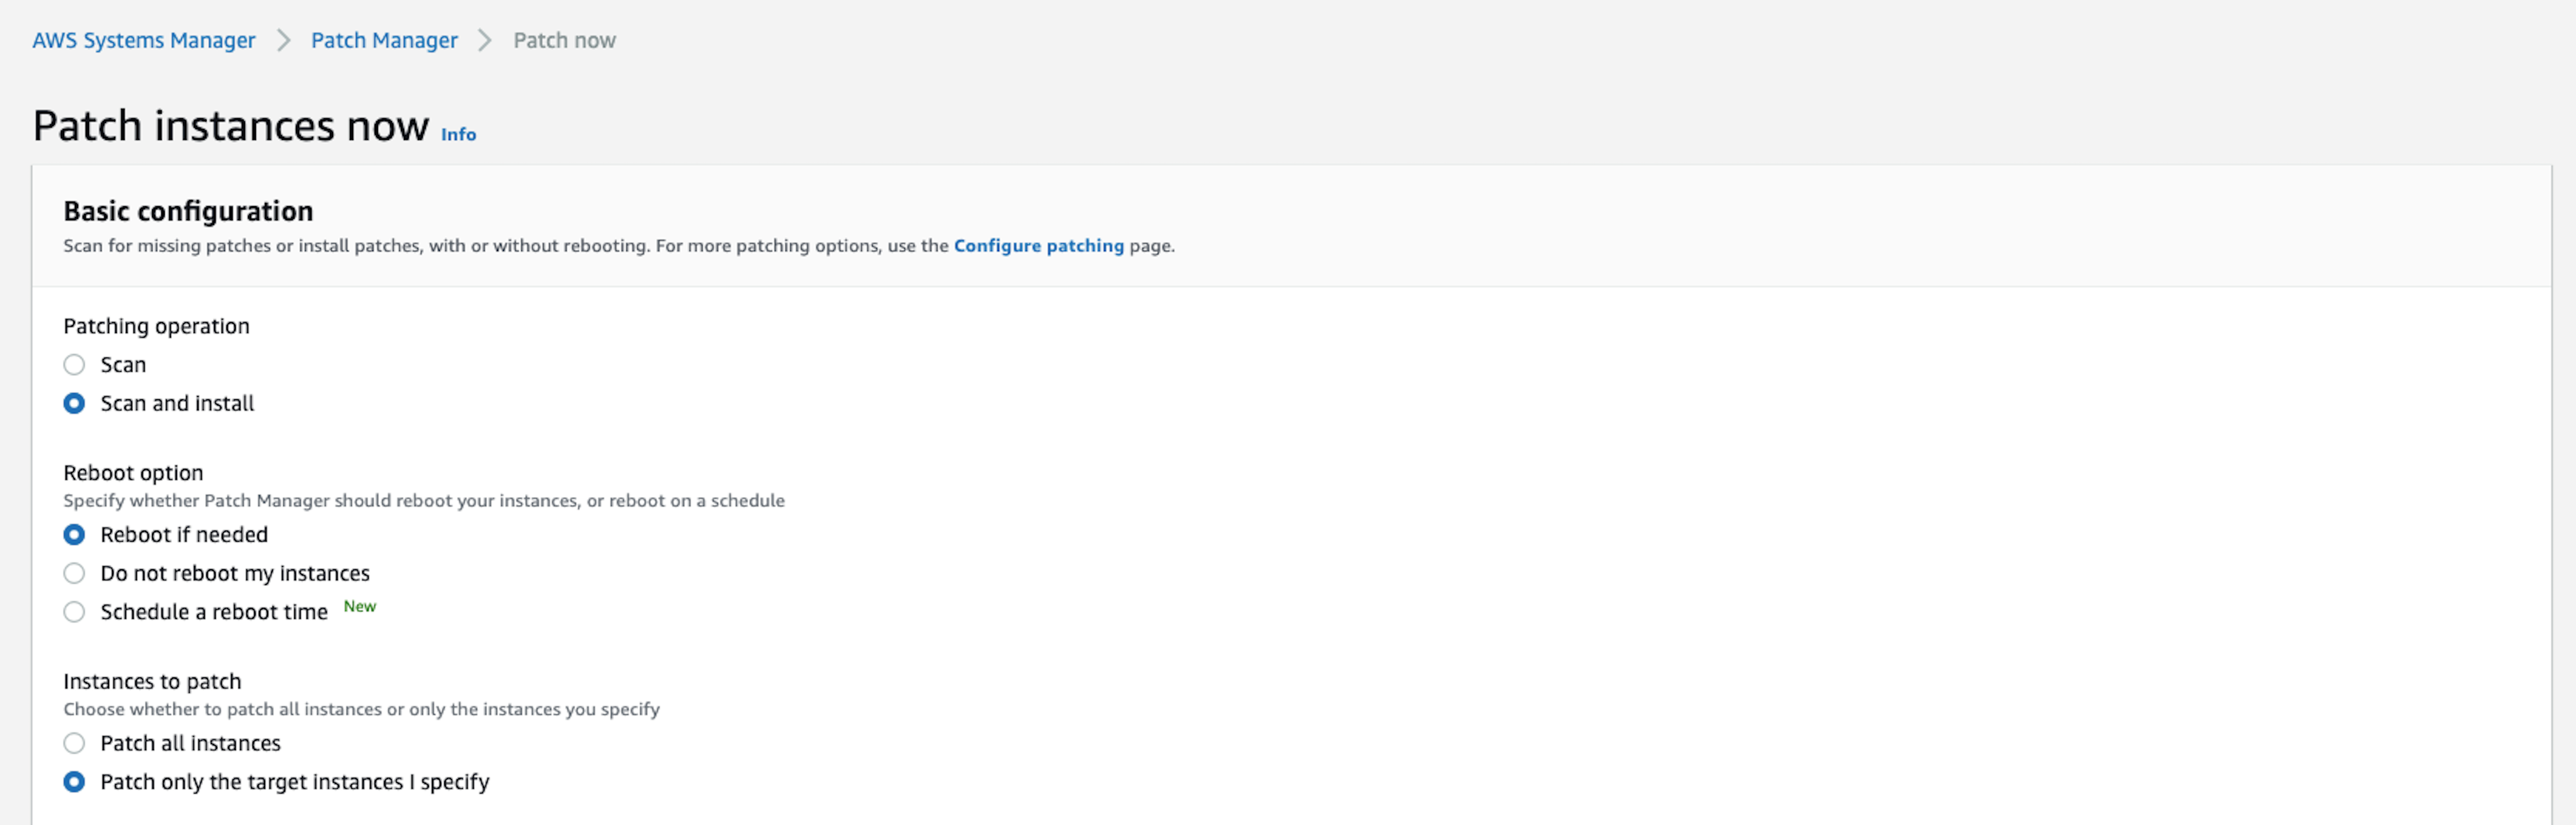Viewport: 2576px width, 825px height.
Task: Go to Patch Manager breadcrumb
Action: (x=384, y=40)
